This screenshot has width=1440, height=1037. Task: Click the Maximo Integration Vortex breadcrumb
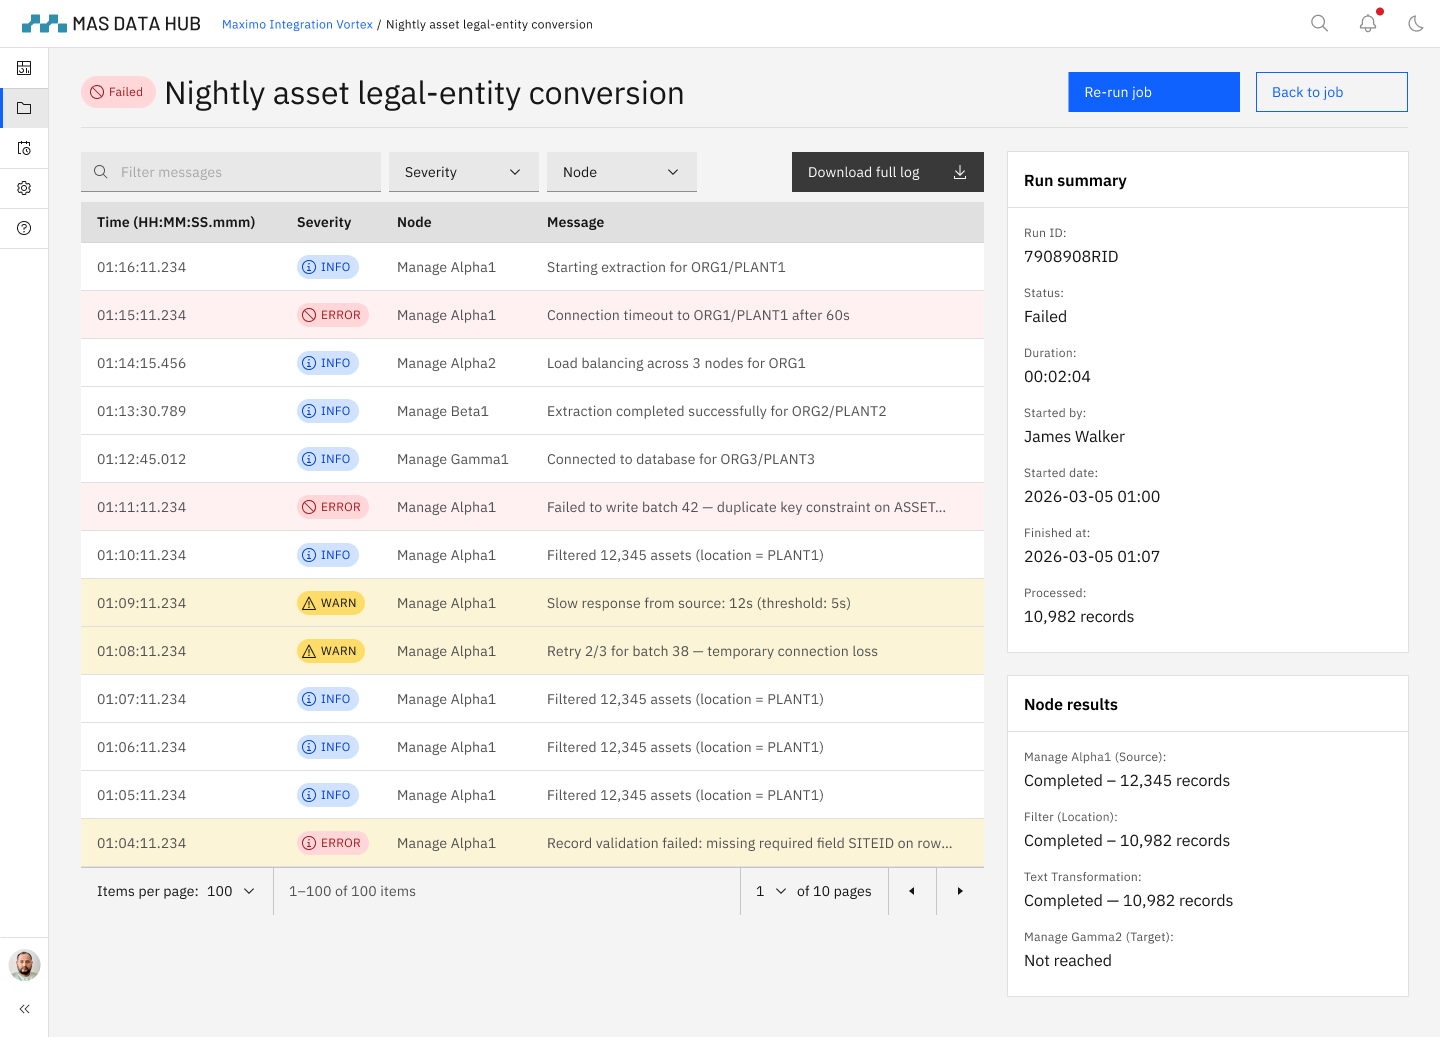pyautogui.click(x=297, y=24)
